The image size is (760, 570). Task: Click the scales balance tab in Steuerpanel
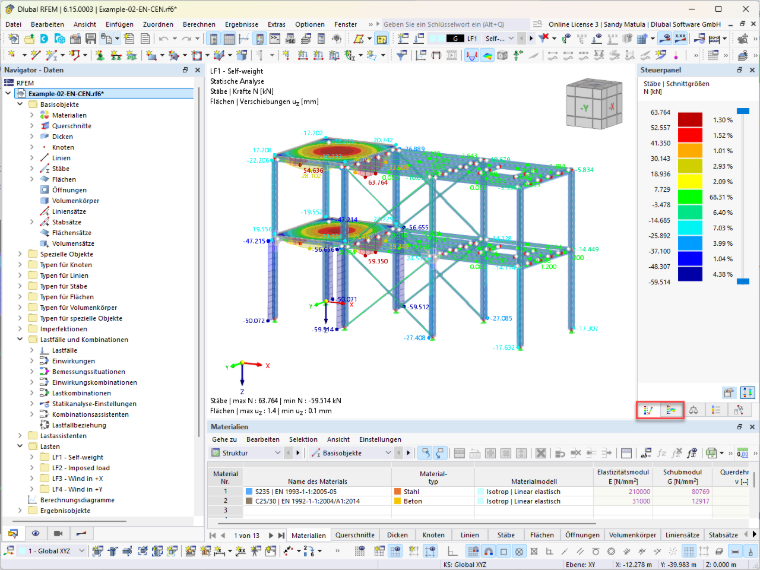click(694, 410)
